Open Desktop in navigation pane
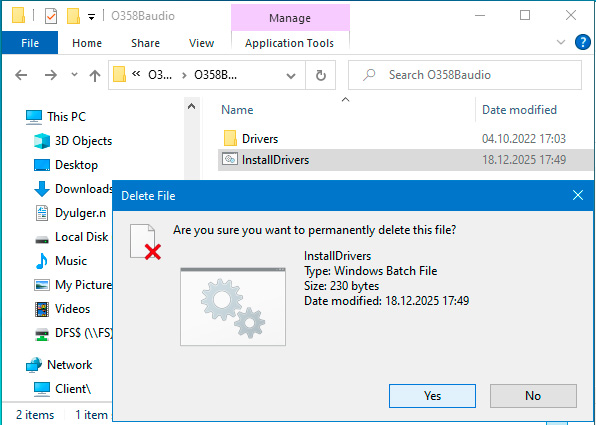This screenshot has width=596, height=425. click(x=76, y=165)
